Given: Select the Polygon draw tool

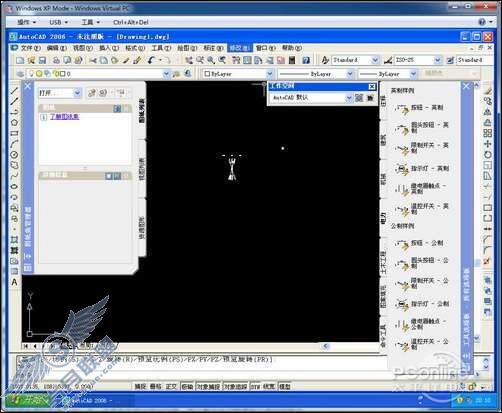Looking at the screenshot, I should click(14, 123).
